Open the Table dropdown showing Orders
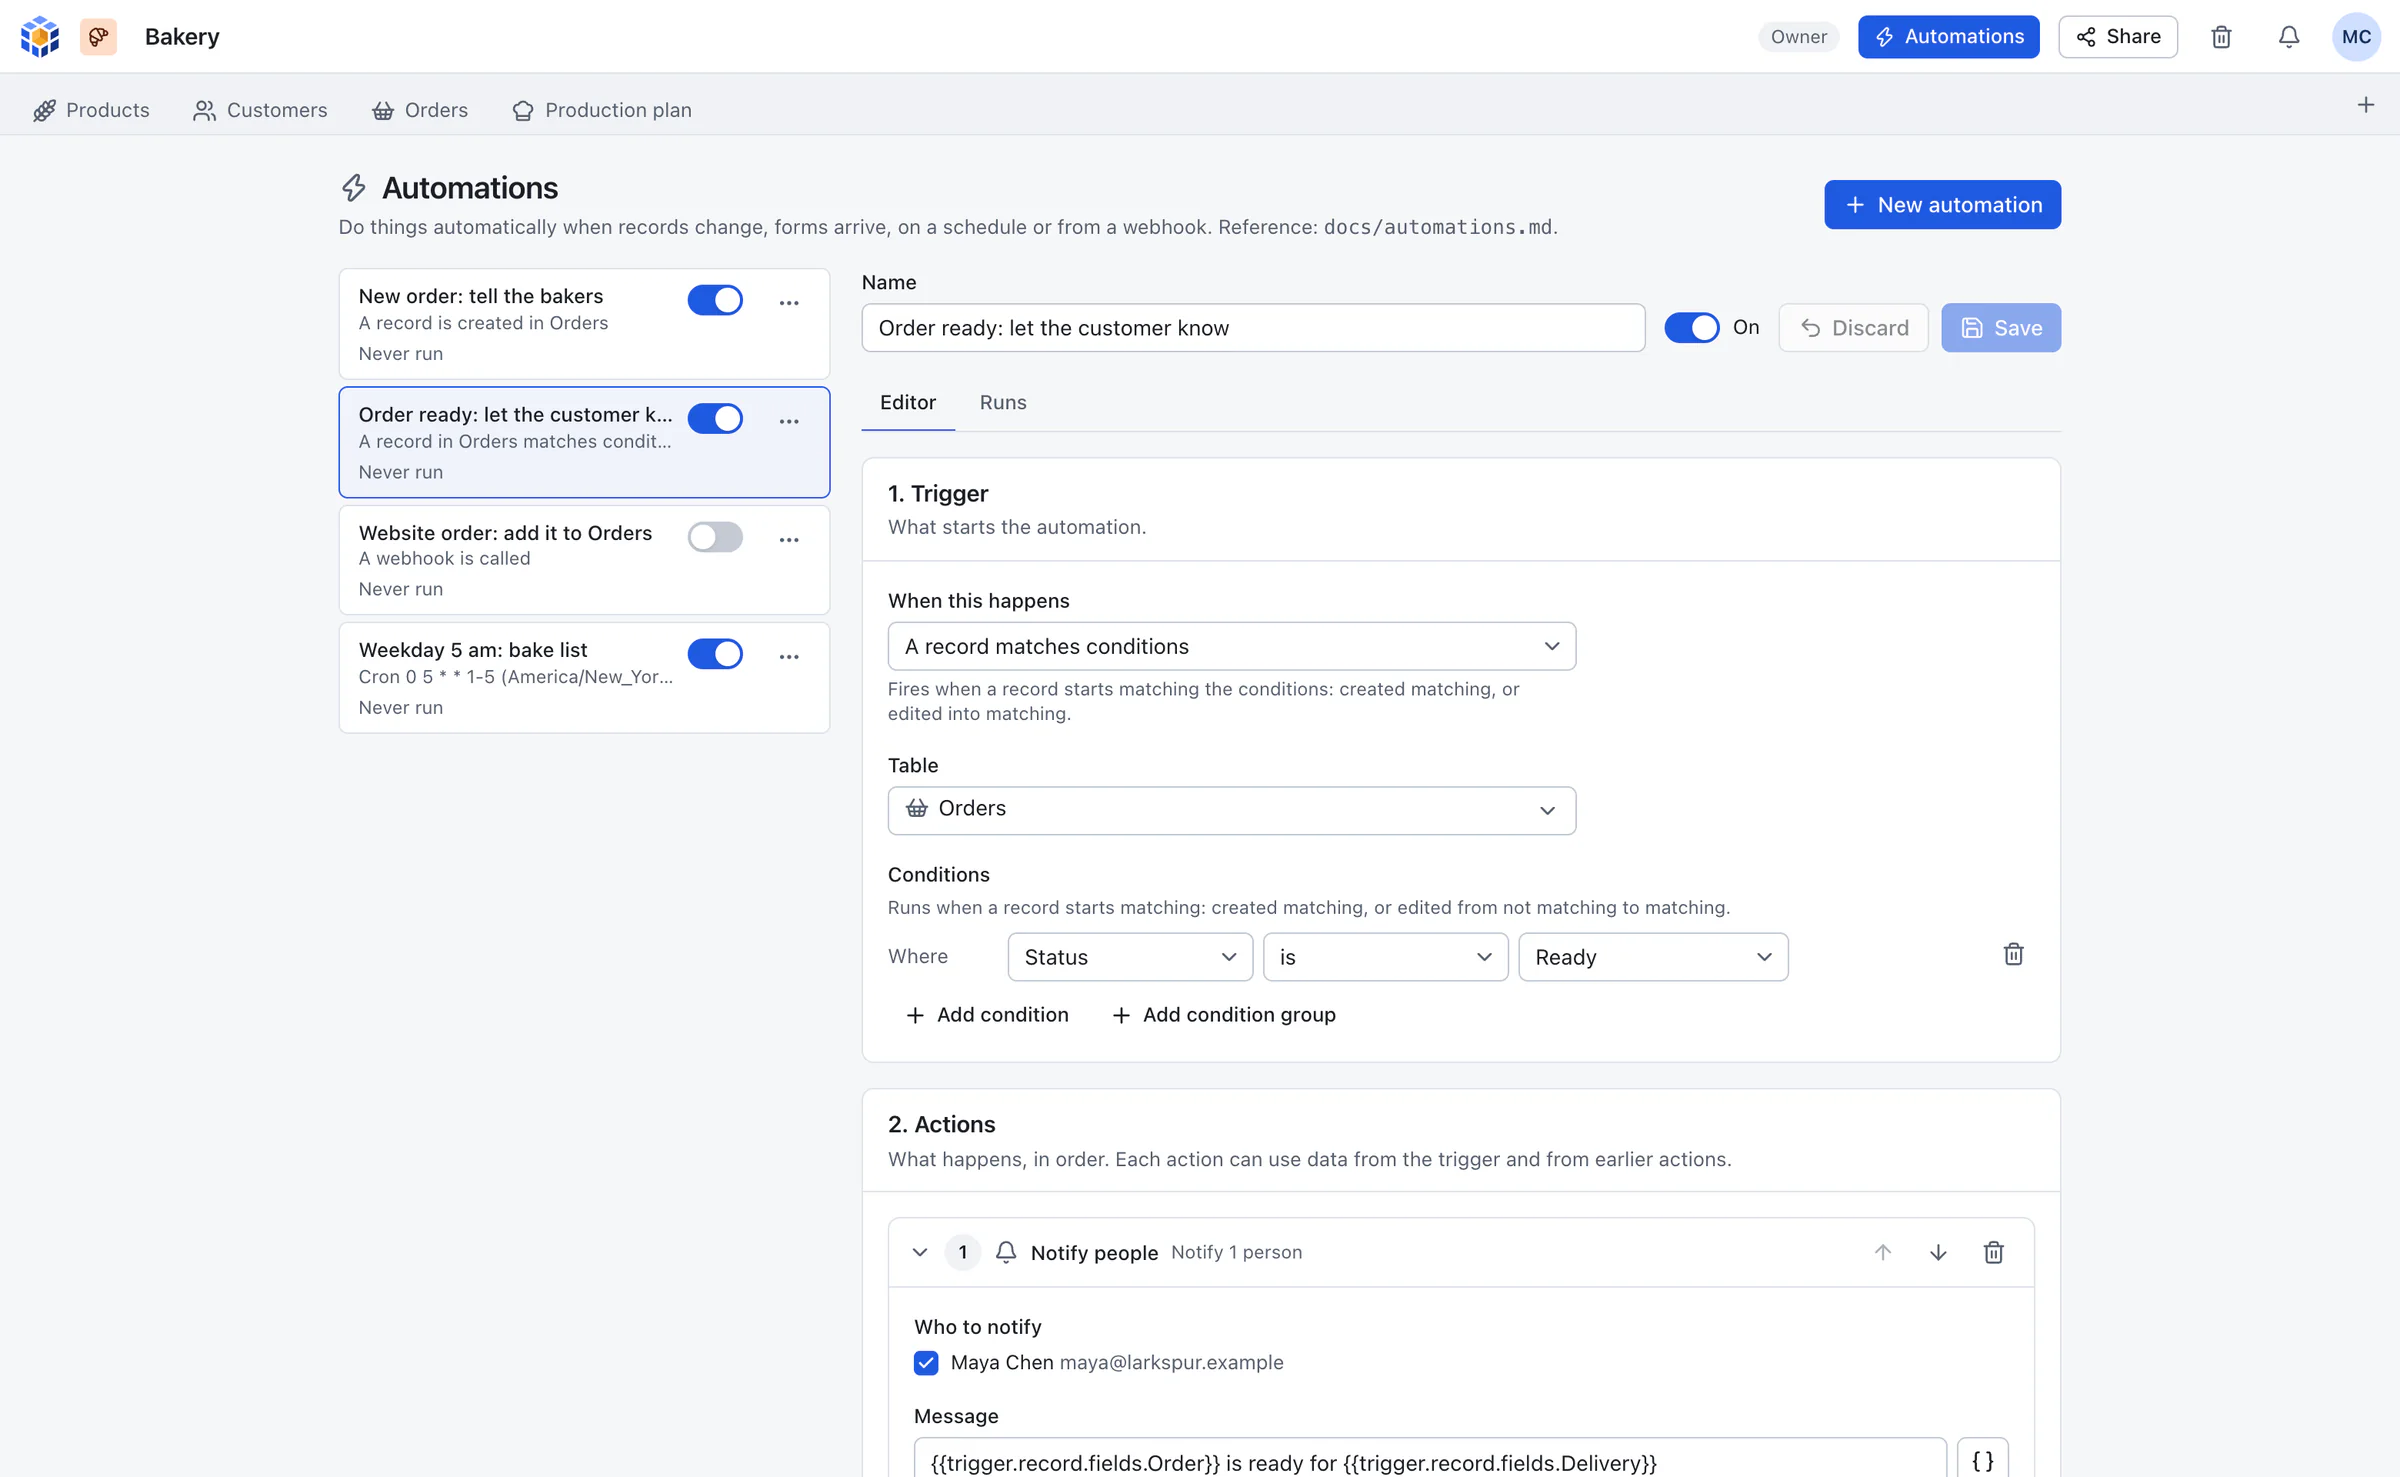Screen dimensions: 2400x1477 1231,810
